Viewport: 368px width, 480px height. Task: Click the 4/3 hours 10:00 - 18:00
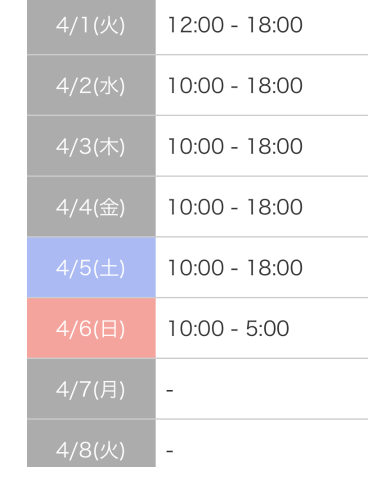click(235, 146)
